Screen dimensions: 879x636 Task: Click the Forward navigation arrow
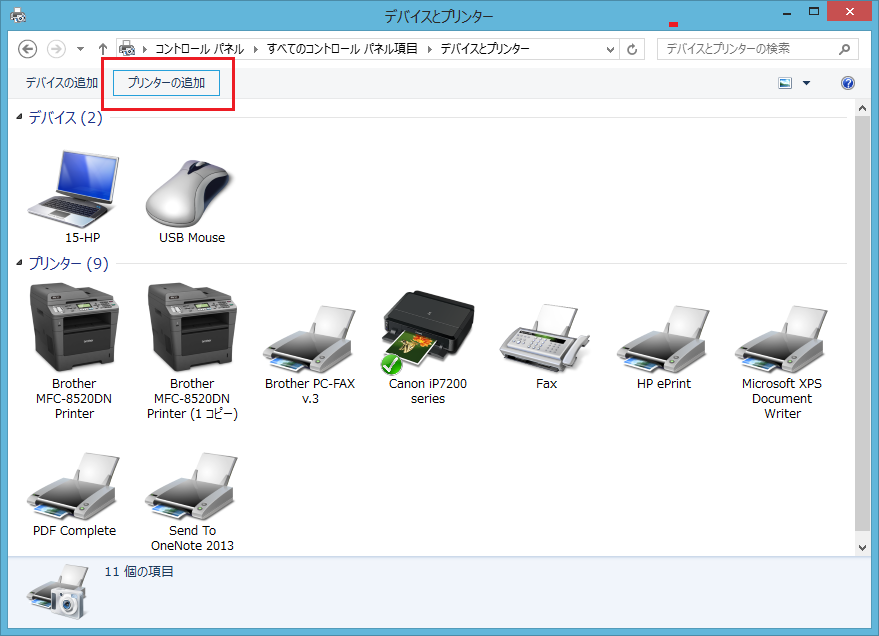56,49
